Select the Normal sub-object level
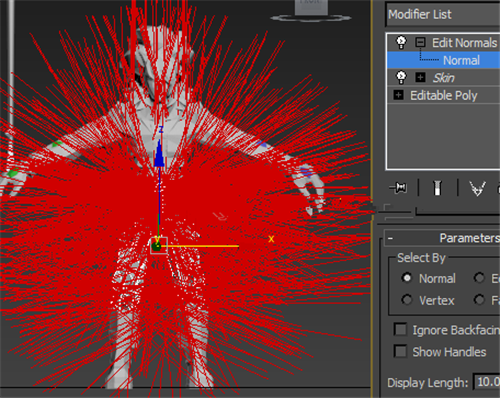The height and width of the screenshot is (398, 500). click(x=461, y=60)
